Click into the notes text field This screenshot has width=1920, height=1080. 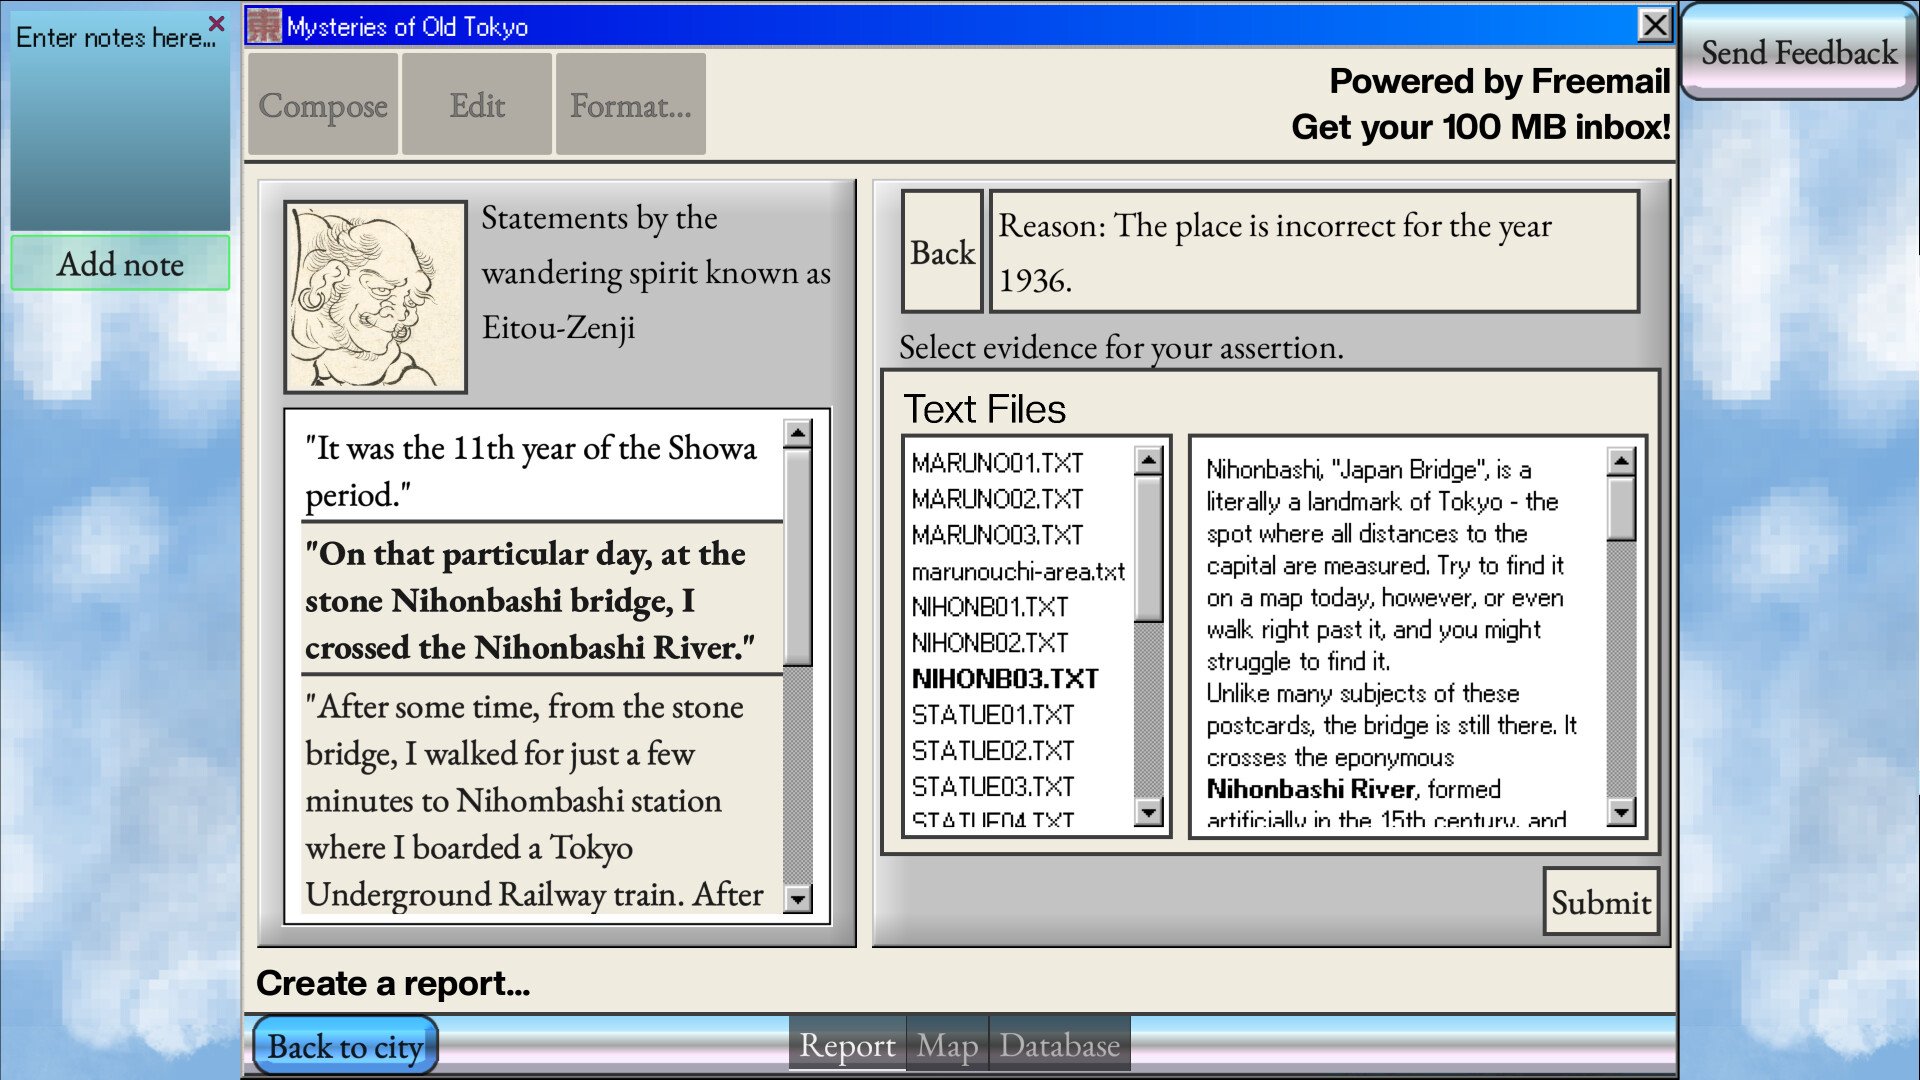click(120, 130)
